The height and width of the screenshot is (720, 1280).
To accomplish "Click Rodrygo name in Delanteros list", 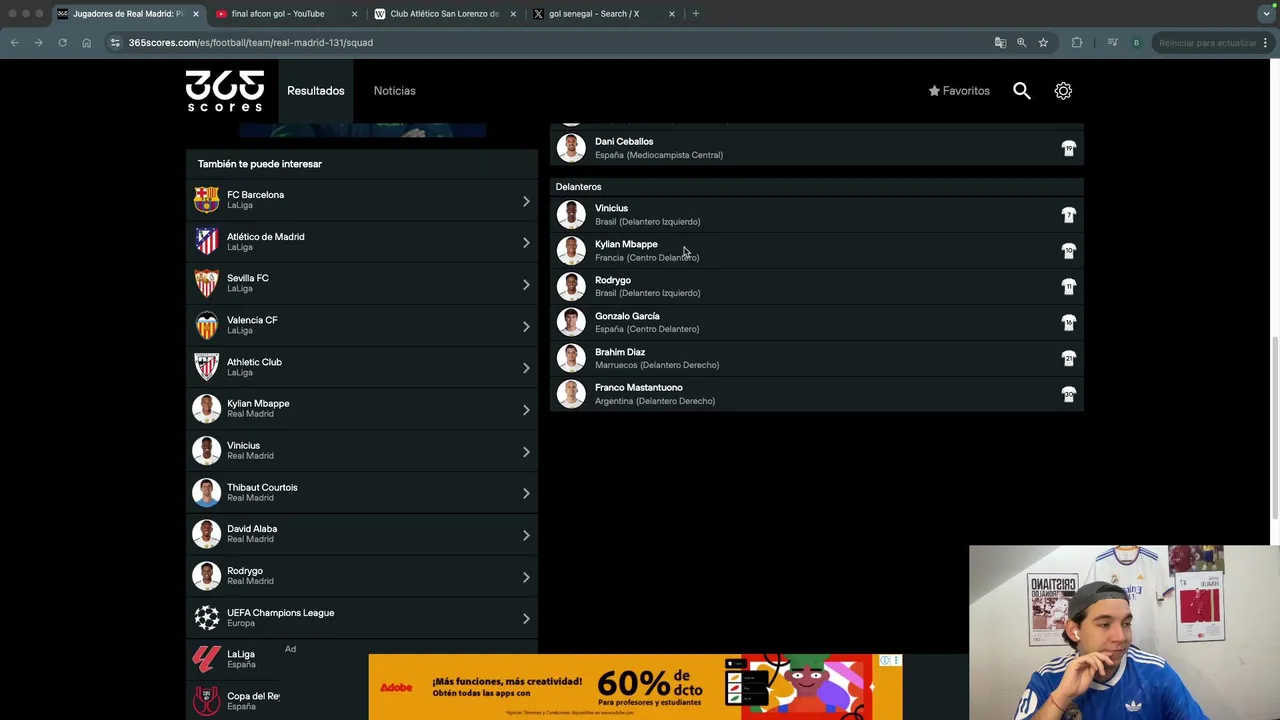I will [x=613, y=280].
